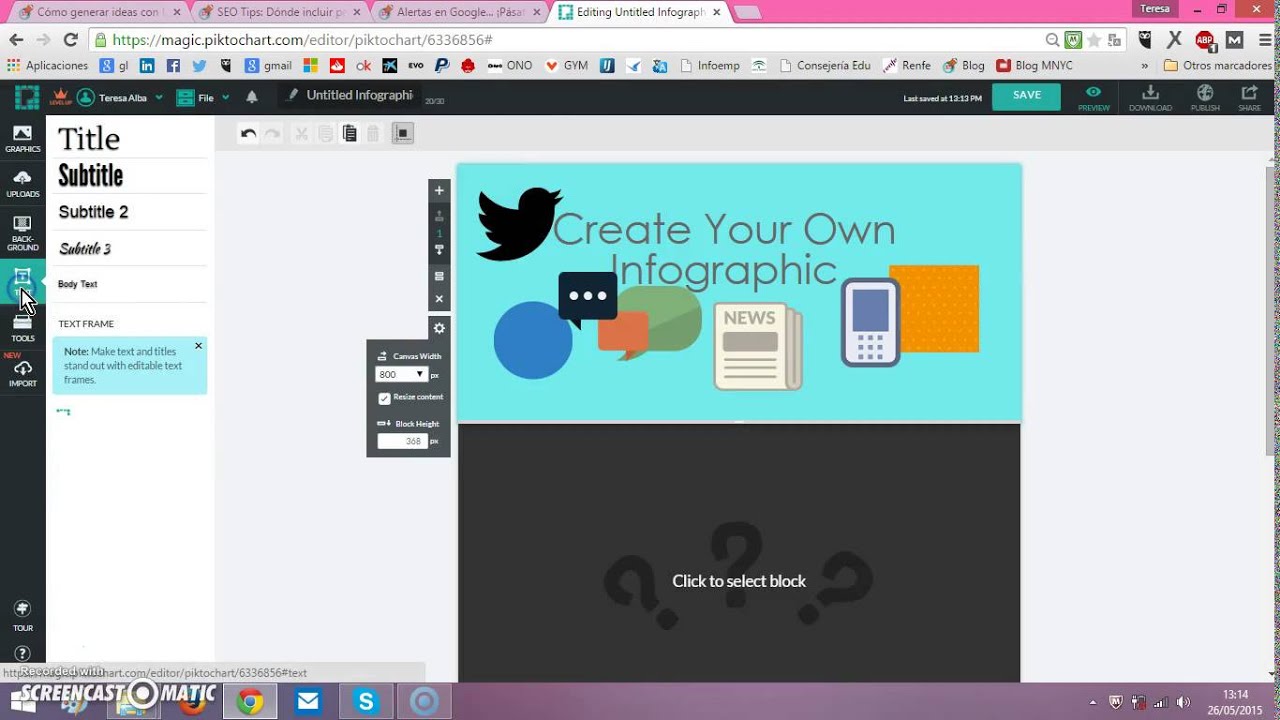This screenshot has width=1280, height=720.
Task: Toggle block settings gear
Action: point(439,328)
